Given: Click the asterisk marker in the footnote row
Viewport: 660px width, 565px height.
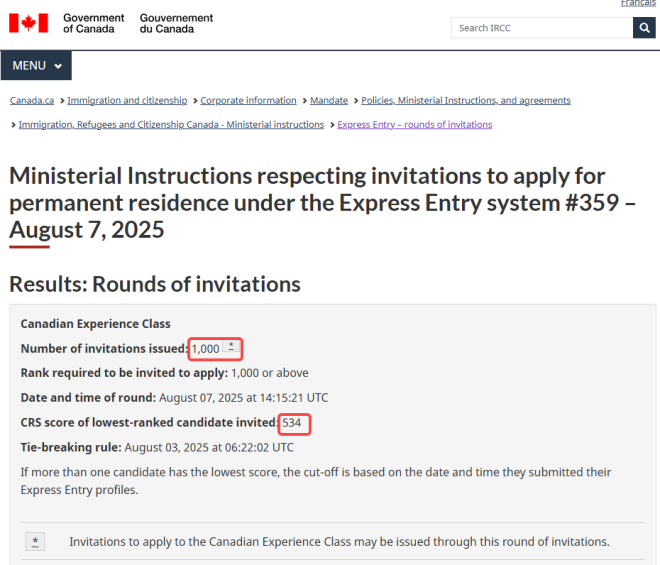Looking at the screenshot, I should pos(36,542).
